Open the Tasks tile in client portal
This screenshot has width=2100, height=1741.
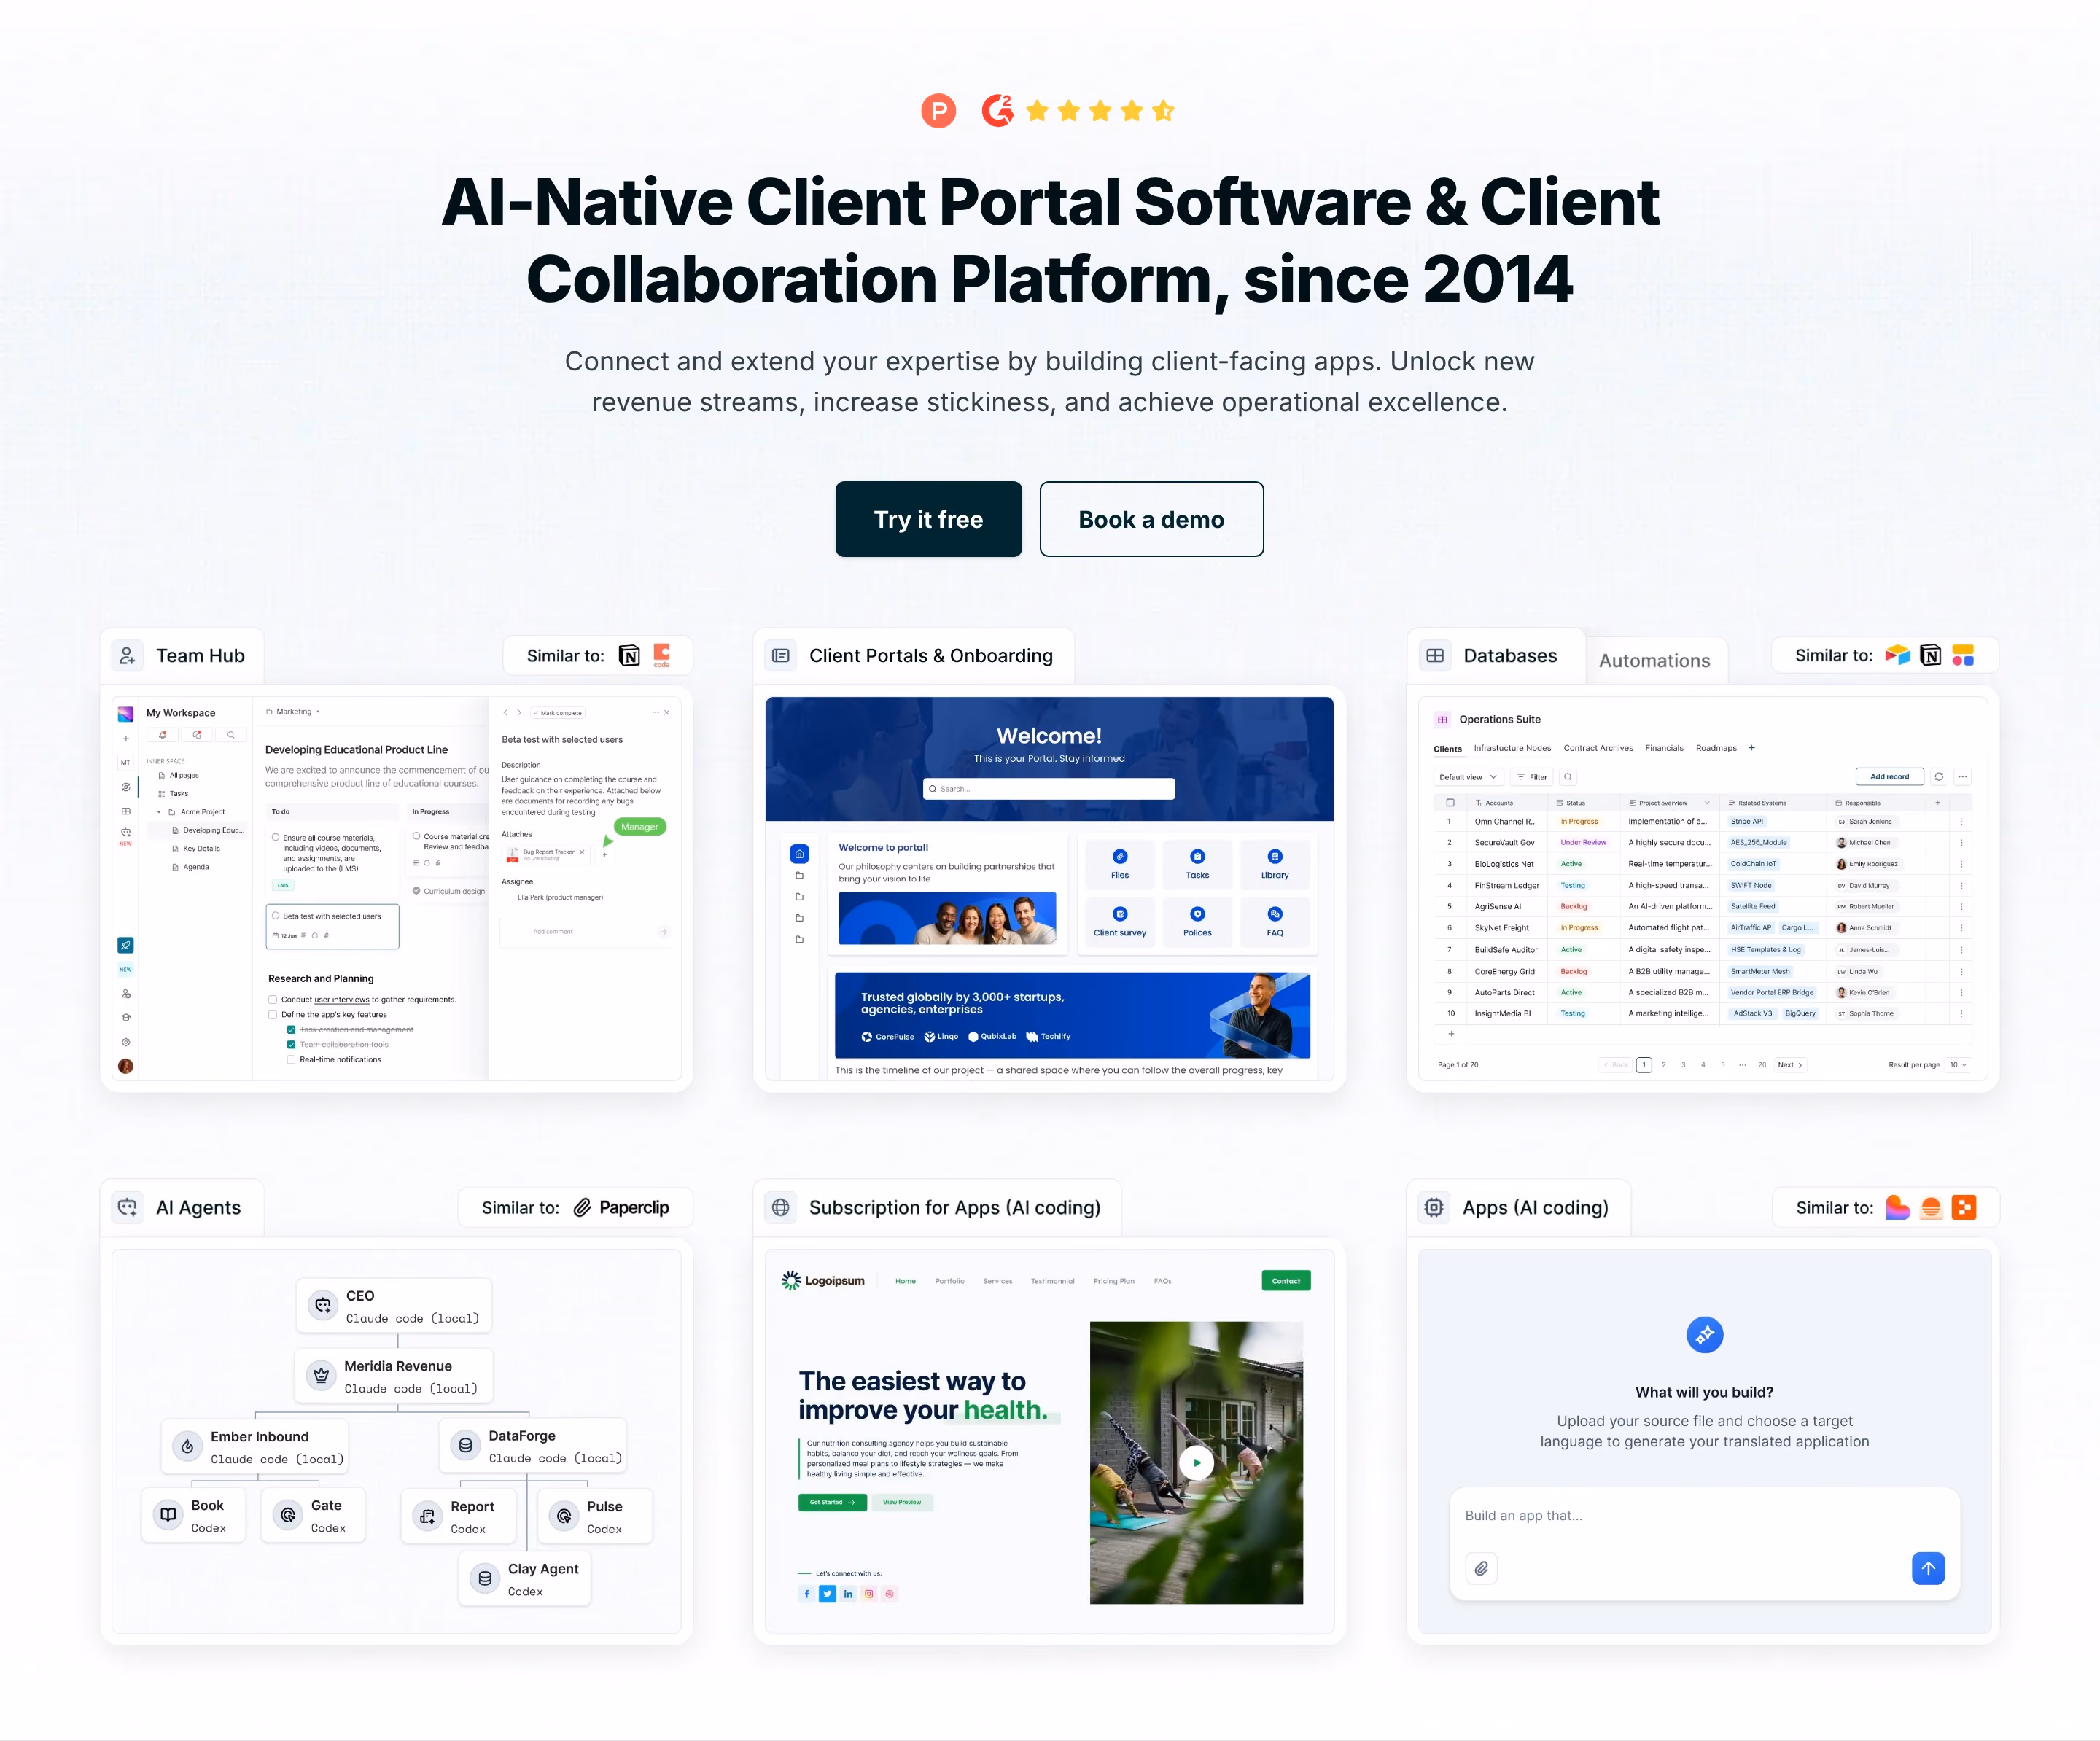click(x=1197, y=864)
